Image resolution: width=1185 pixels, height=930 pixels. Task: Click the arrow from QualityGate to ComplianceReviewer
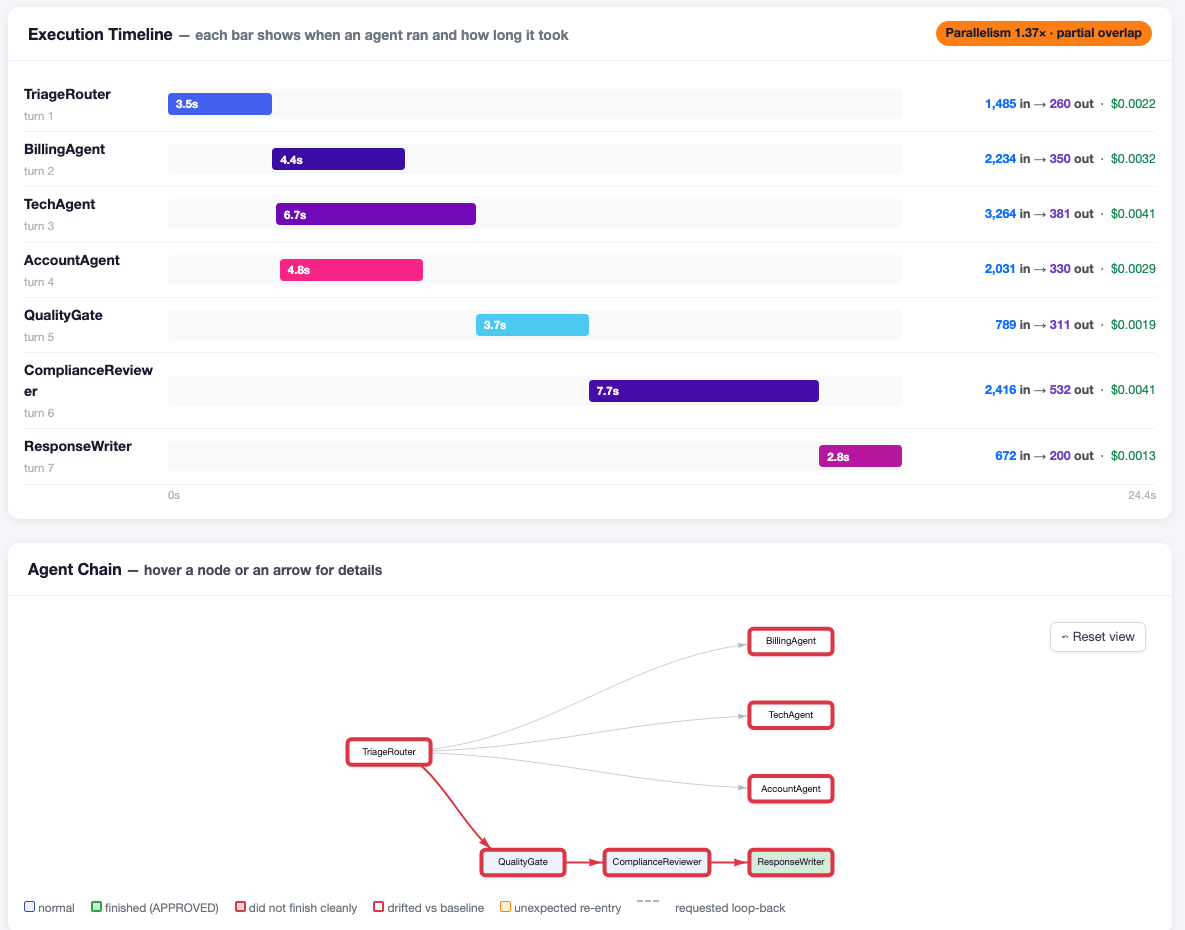(585, 862)
